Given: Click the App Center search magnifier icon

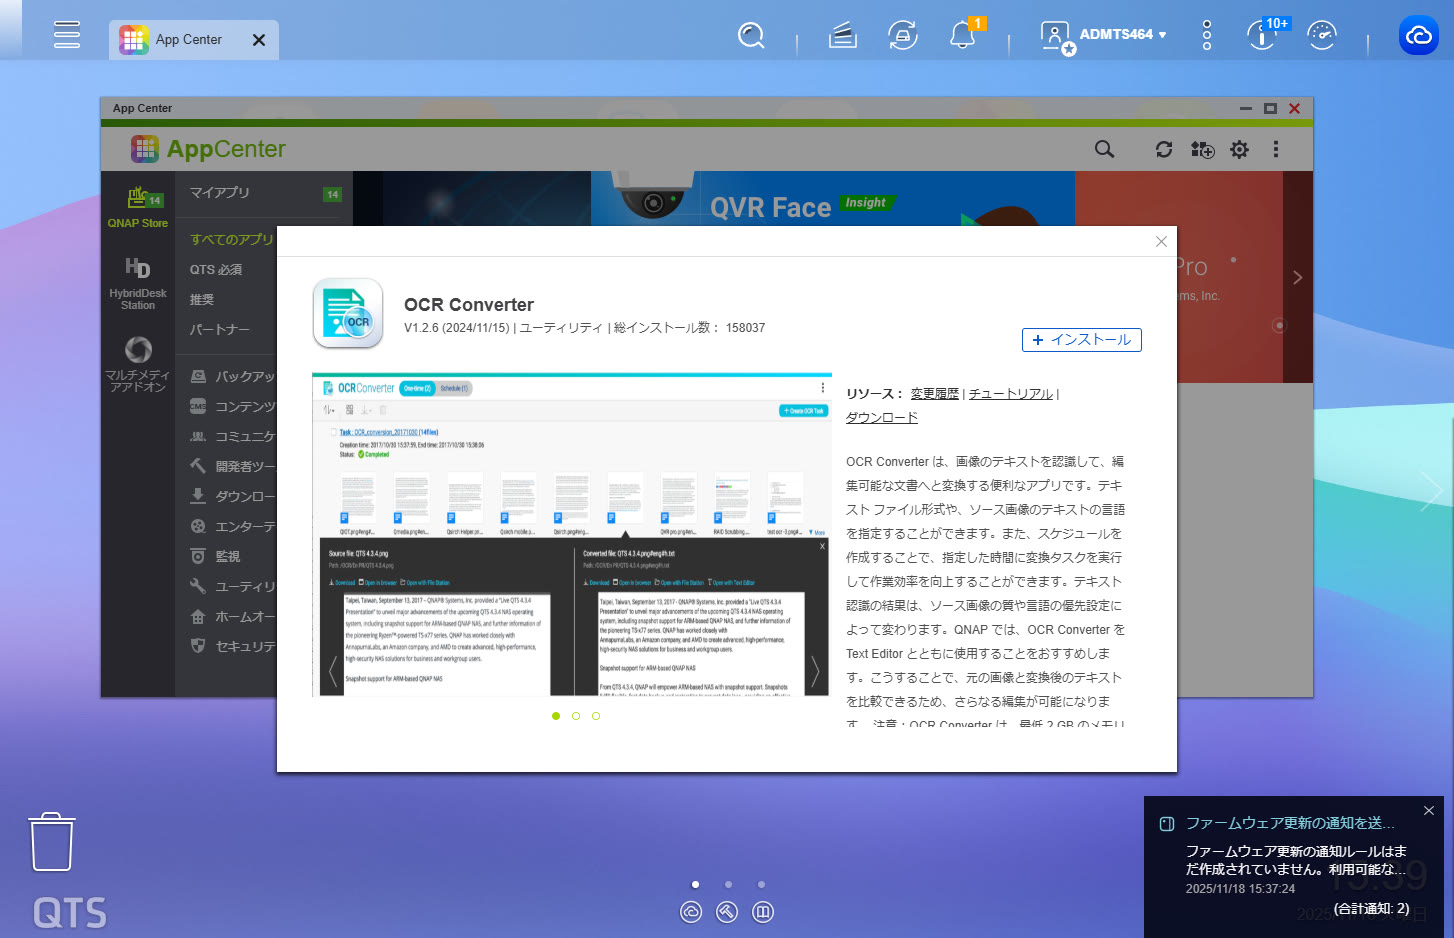Looking at the screenshot, I should coord(1104,149).
